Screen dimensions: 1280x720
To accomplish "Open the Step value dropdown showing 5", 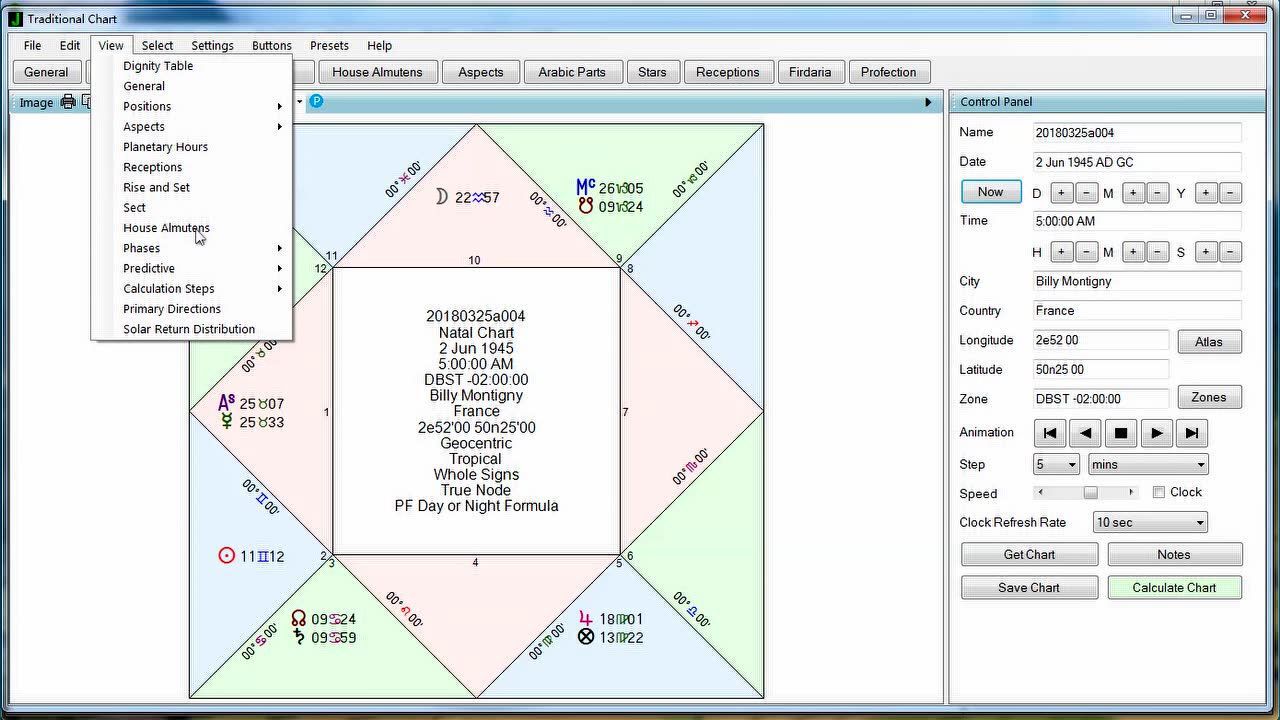I will coord(1056,464).
